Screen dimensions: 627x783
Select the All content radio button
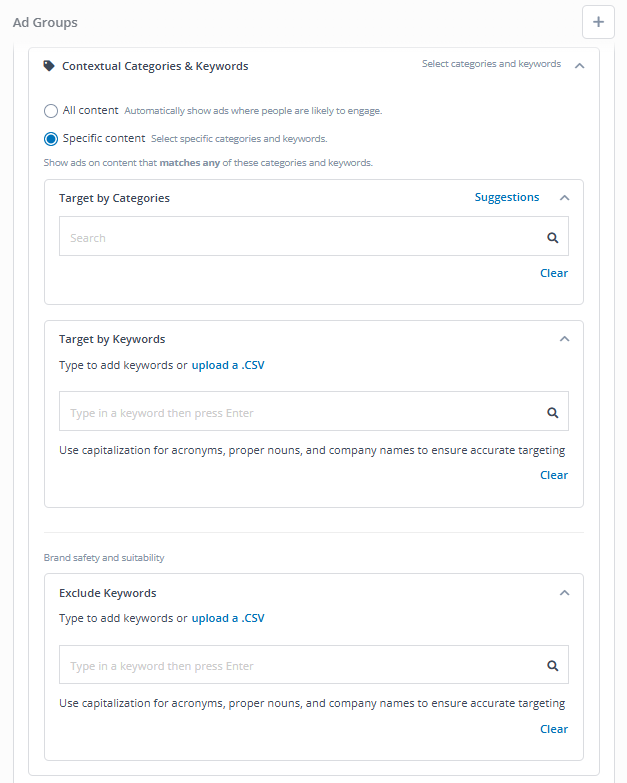51,111
